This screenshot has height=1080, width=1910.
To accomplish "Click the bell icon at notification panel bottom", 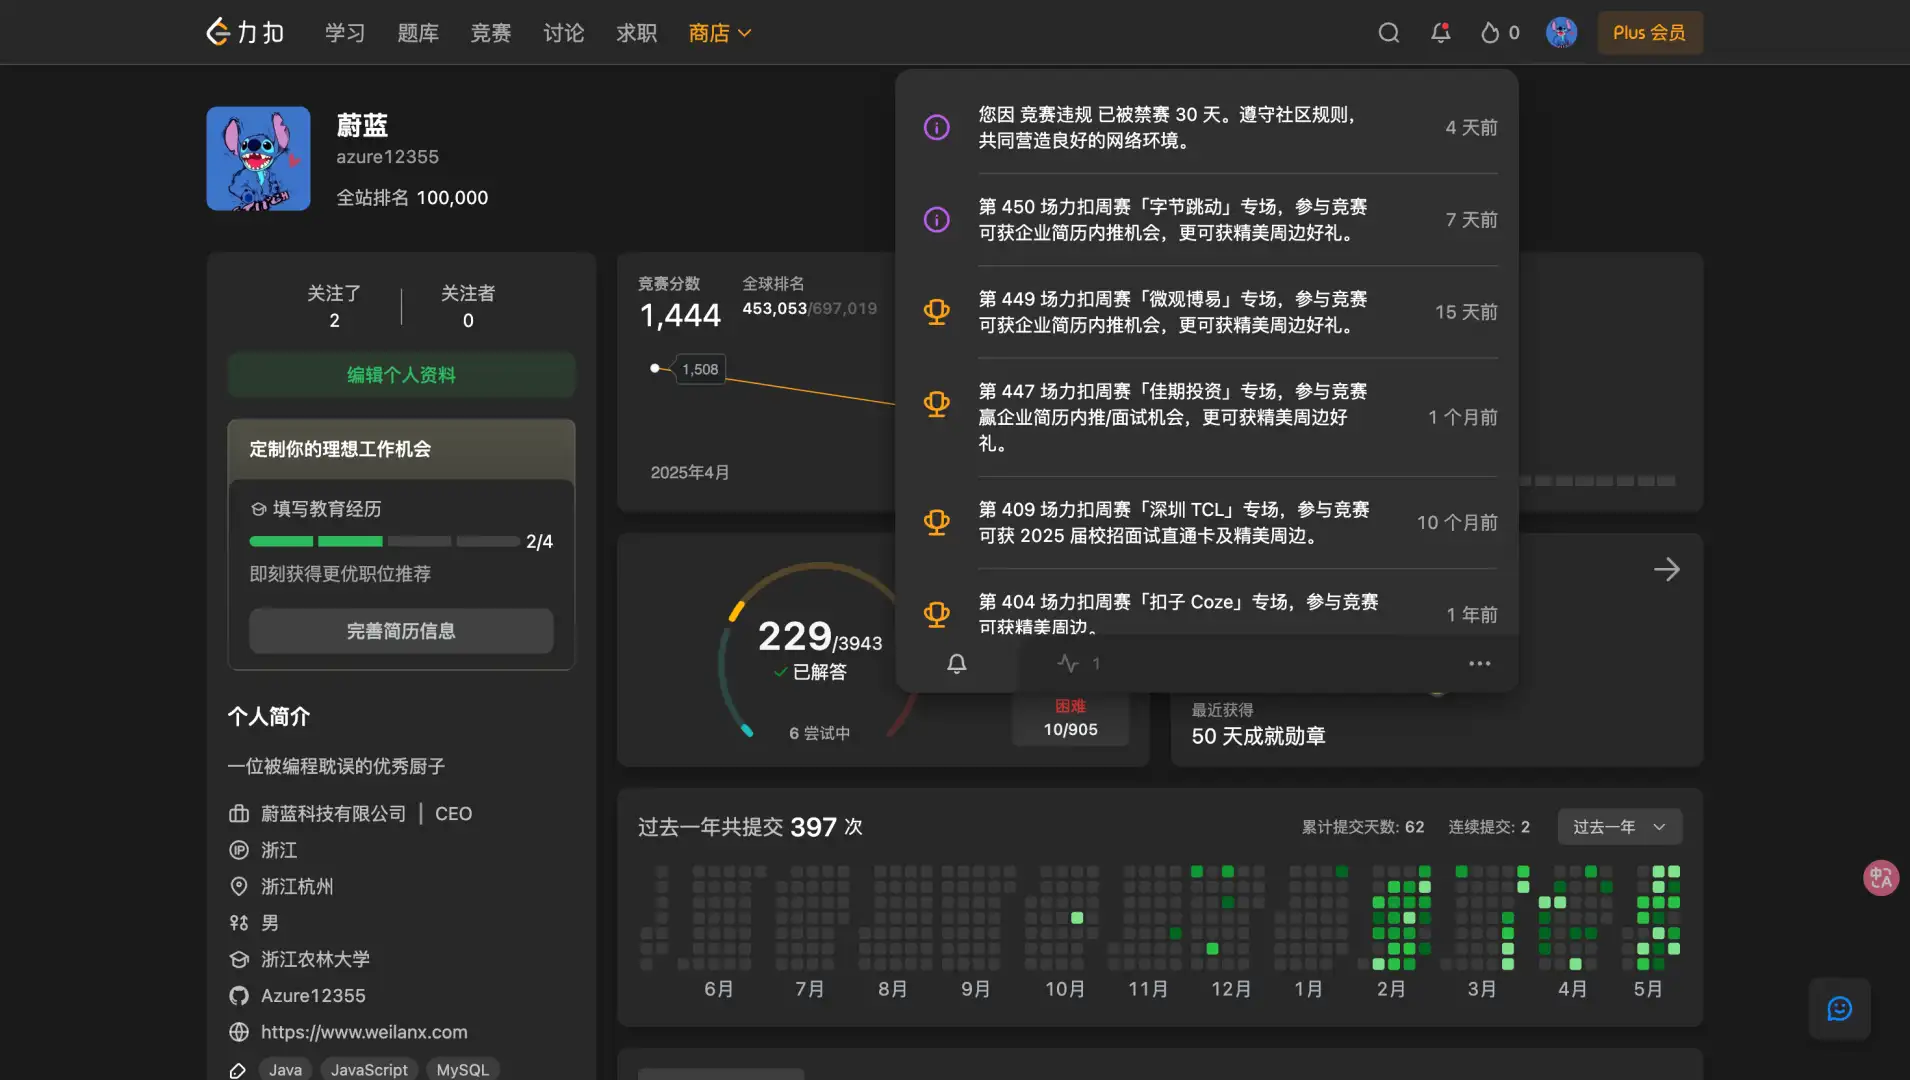I will tap(956, 663).
